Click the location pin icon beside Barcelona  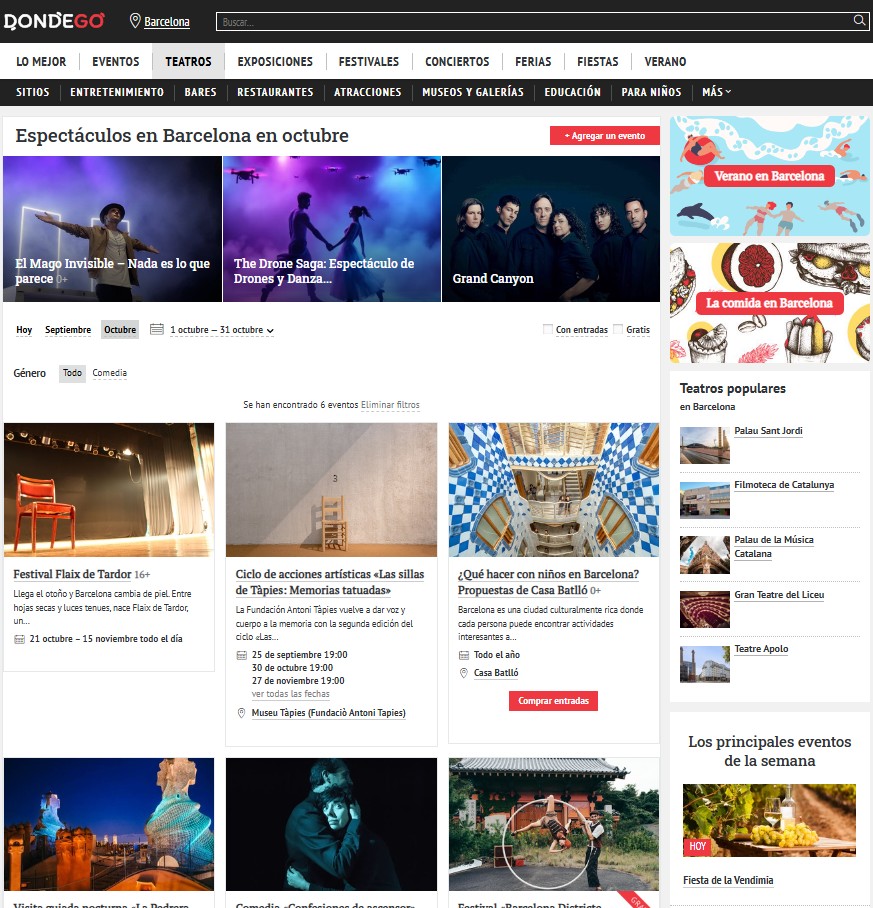[135, 21]
